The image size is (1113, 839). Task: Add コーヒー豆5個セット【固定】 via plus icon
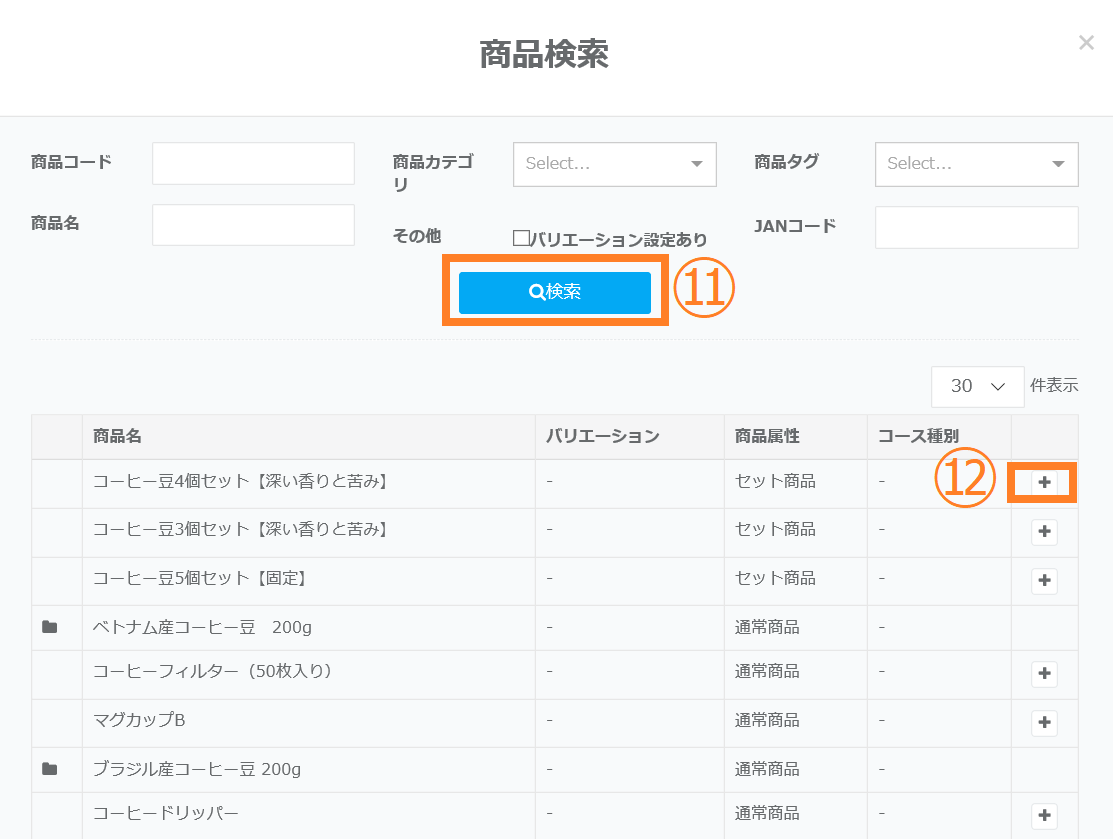coord(1044,581)
